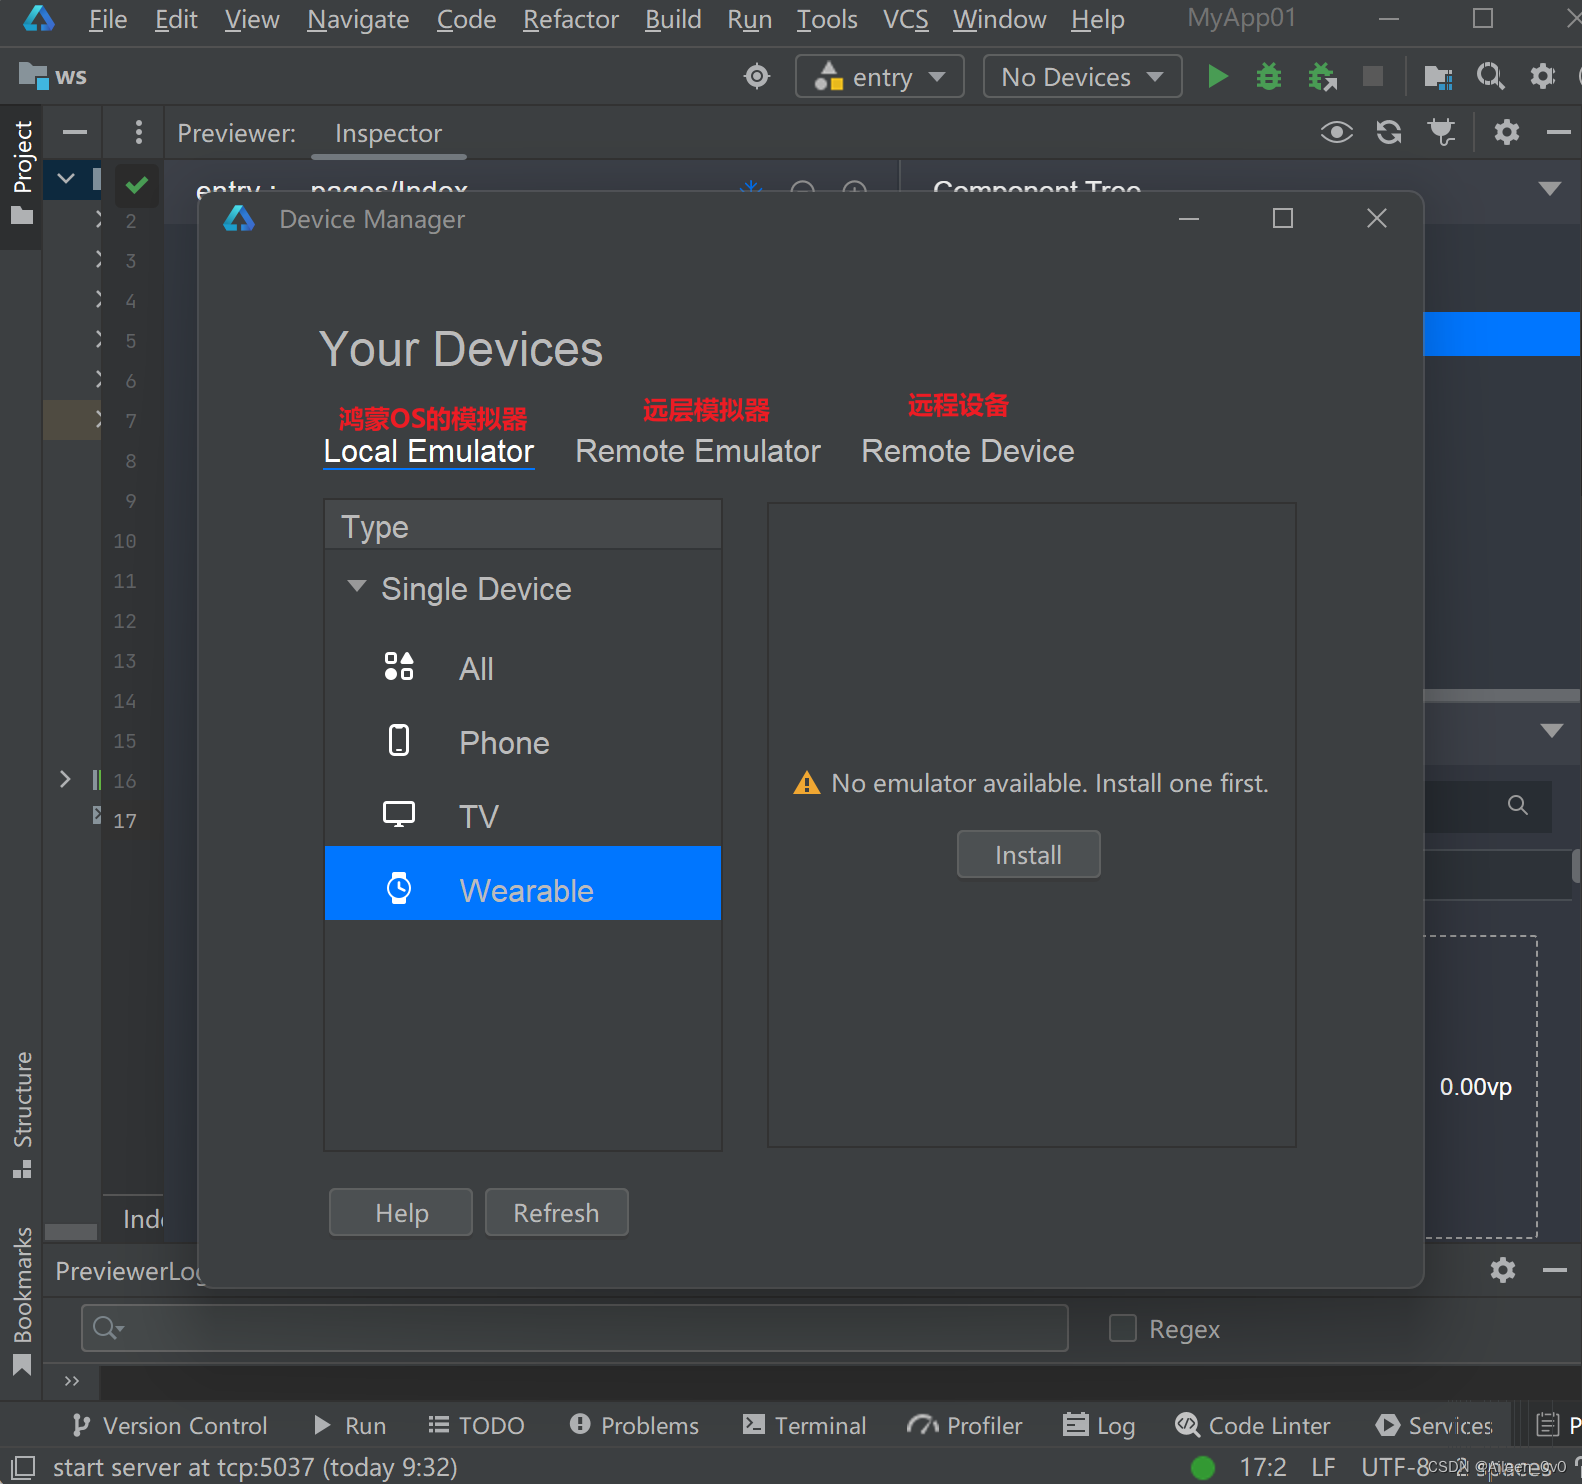Open Previewer settings gear icon
The height and width of the screenshot is (1484, 1582).
coord(1506,132)
